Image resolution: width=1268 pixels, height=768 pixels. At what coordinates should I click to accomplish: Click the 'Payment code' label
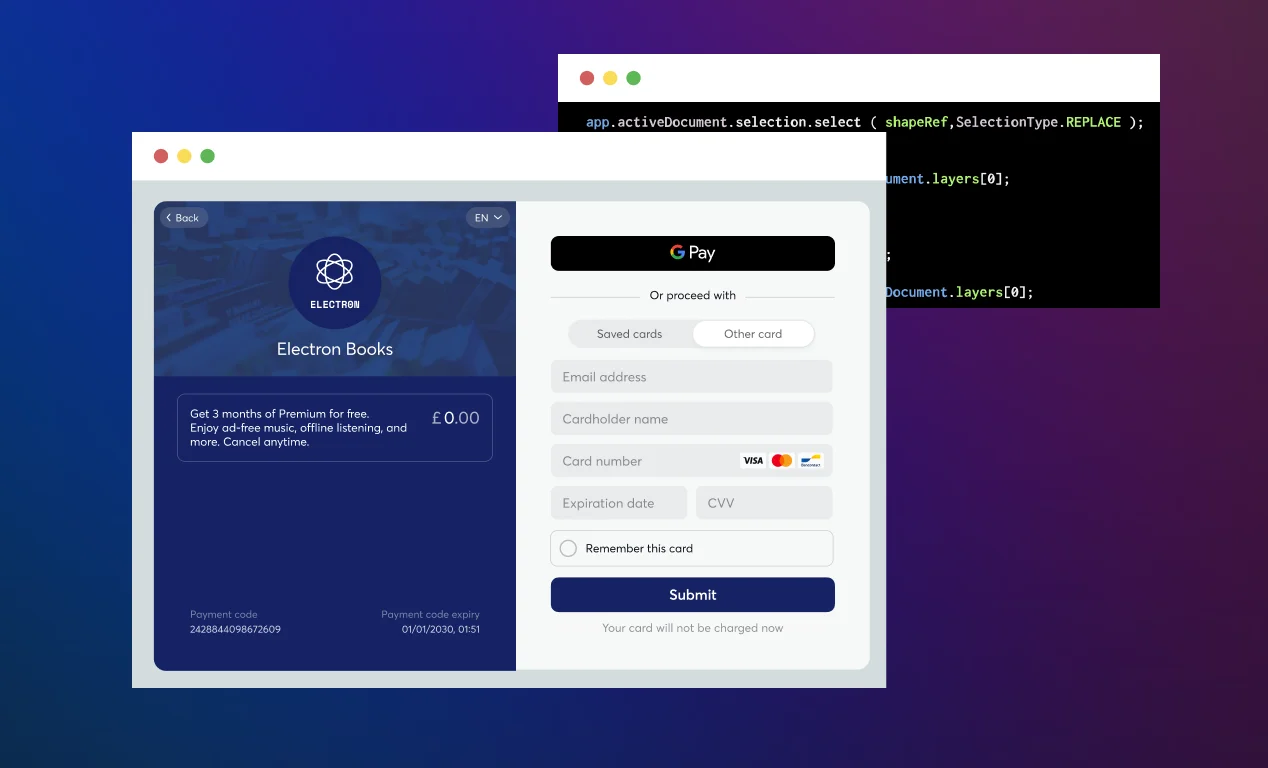click(x=224, y=614)
